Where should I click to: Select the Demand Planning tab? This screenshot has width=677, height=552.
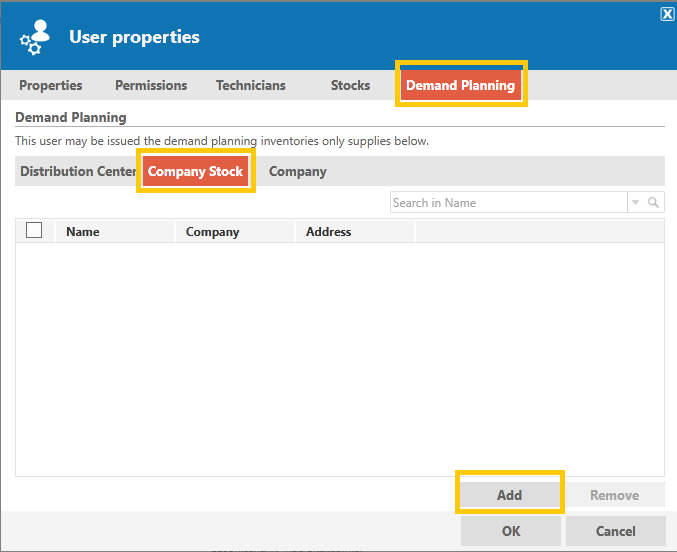click(461, 85)
